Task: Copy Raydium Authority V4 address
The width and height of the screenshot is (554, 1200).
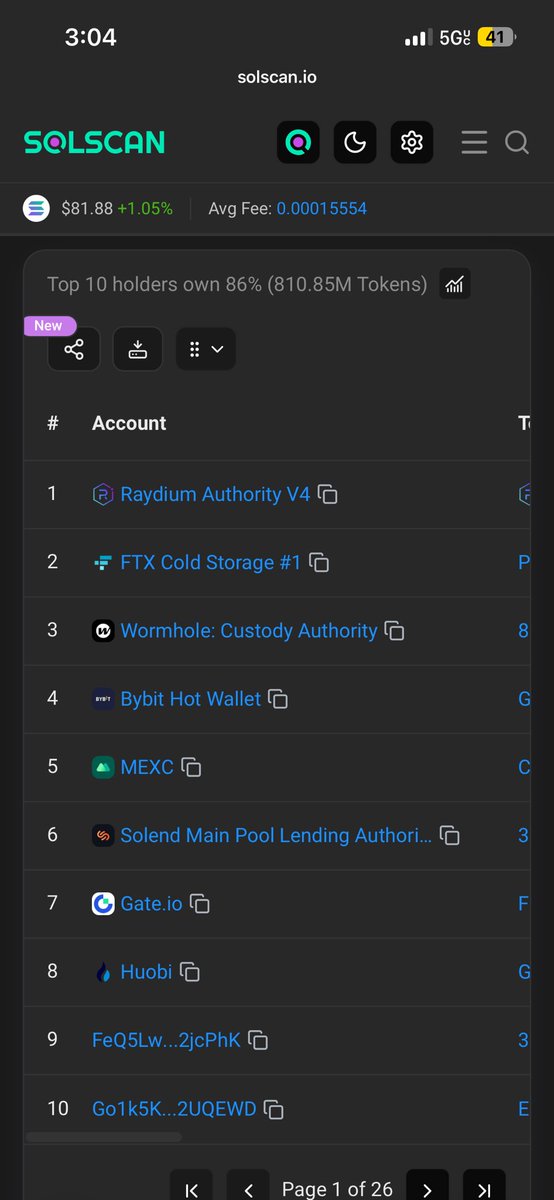Action: [x=328, y=495]
